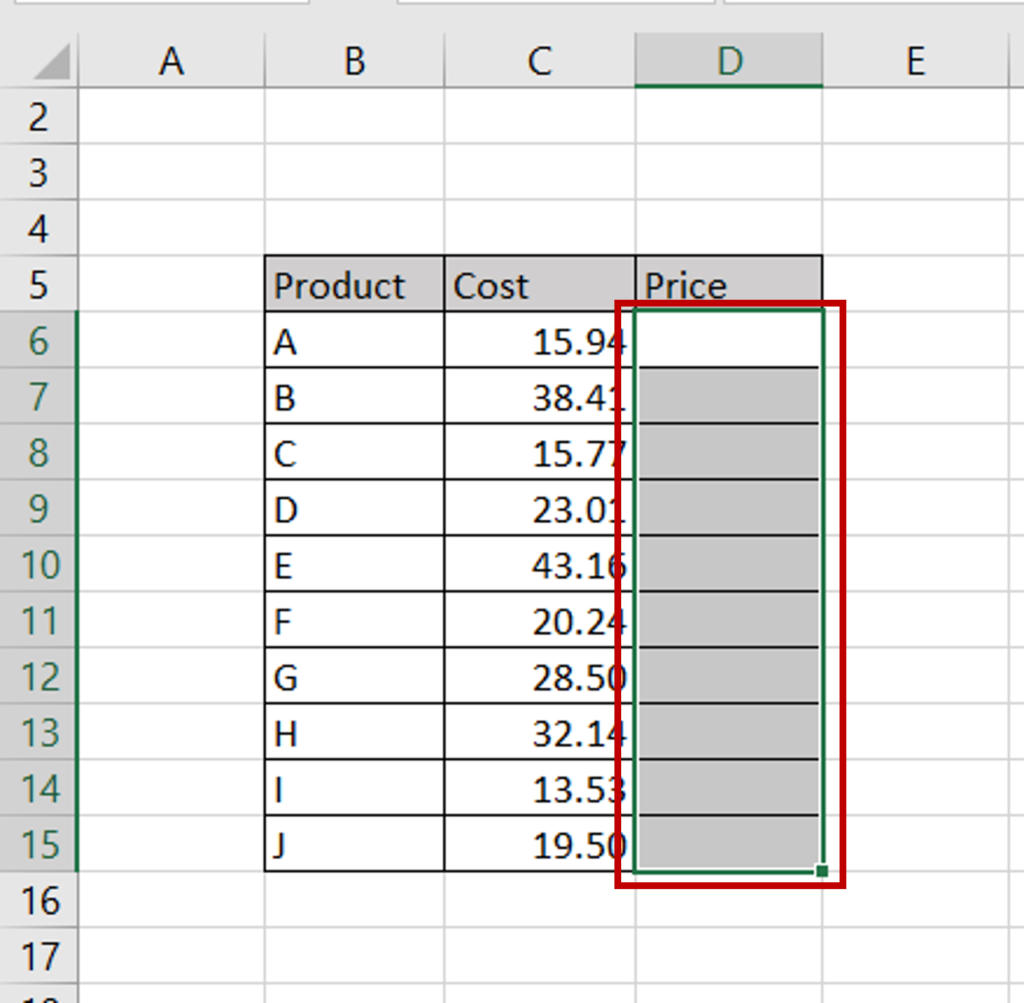Click the cost value 13.53
Screen dimensions: 1024x1003
point(539,788)
